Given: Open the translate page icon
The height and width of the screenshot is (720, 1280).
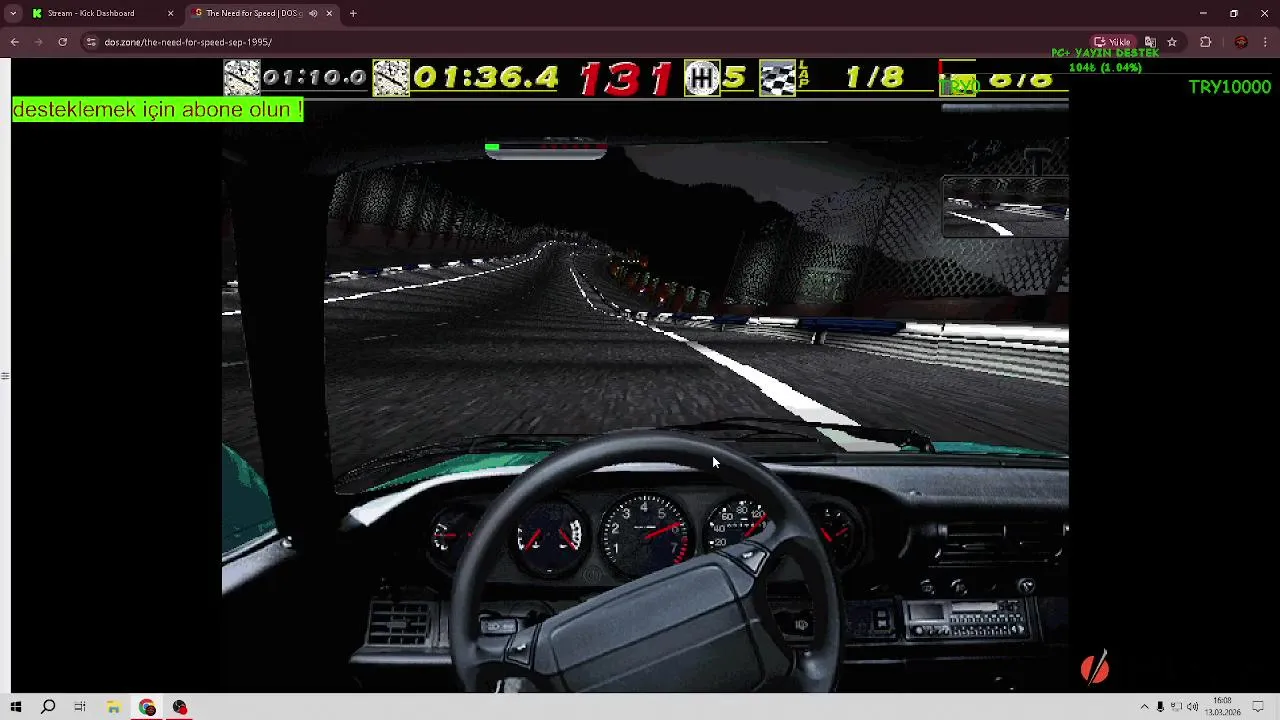Looking at the screenshot, I should click(1150, 42).
